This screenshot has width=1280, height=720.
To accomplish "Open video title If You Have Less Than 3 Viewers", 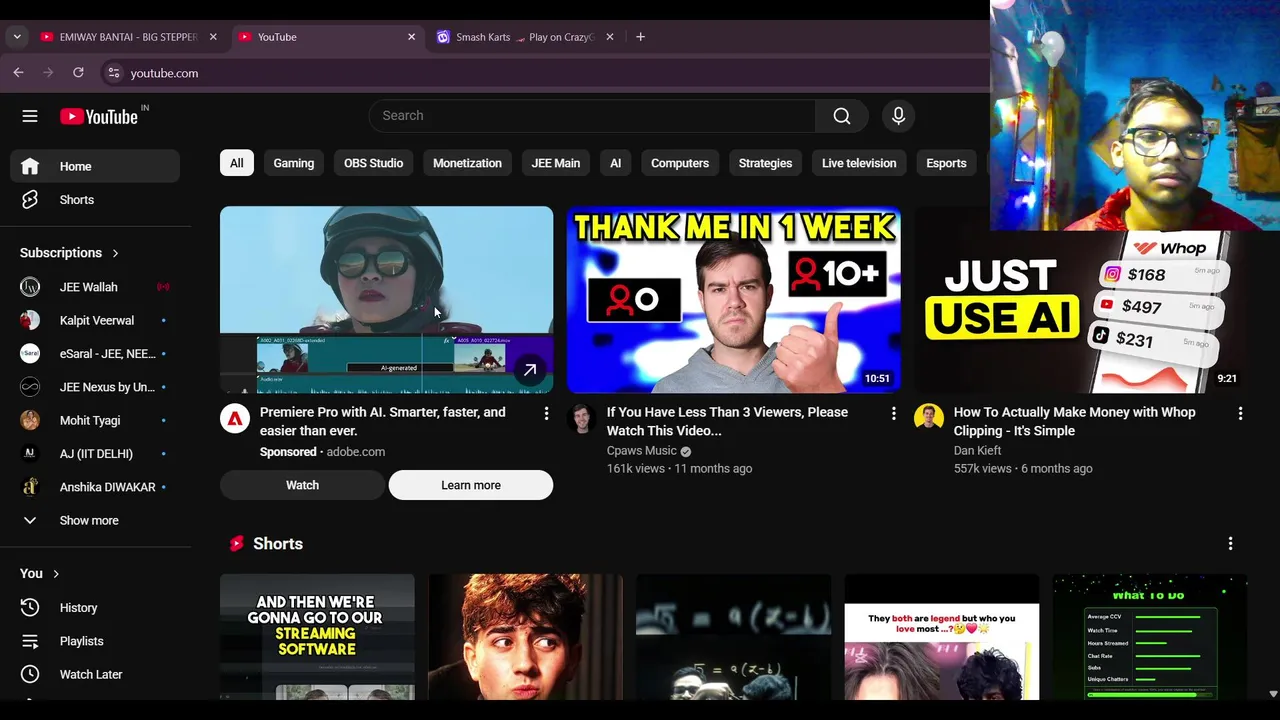I will click(727, 421).
